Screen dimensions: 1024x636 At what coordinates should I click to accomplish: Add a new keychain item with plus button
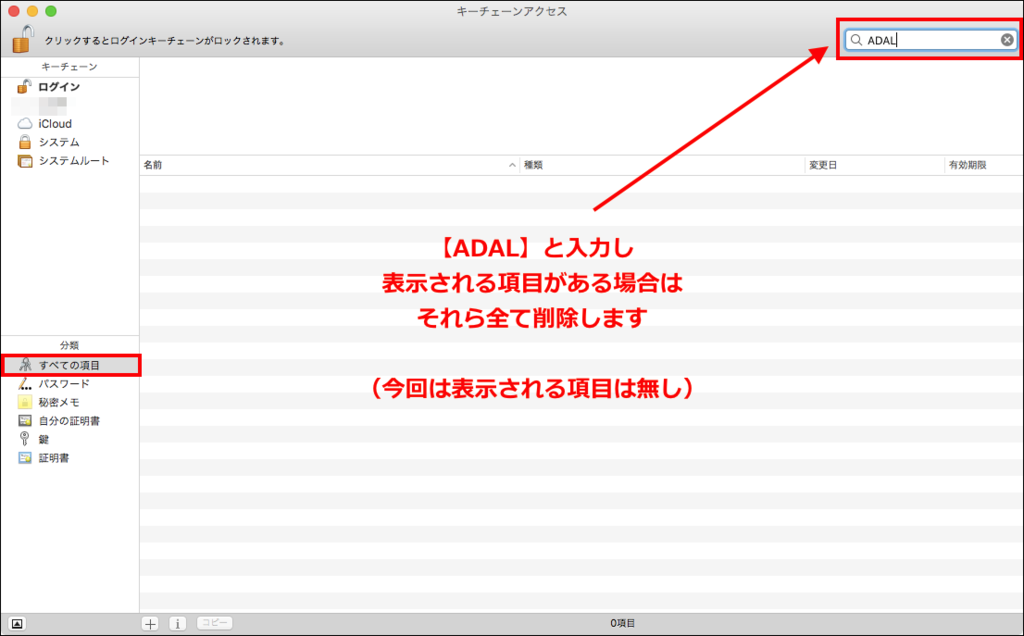(150, 624)
